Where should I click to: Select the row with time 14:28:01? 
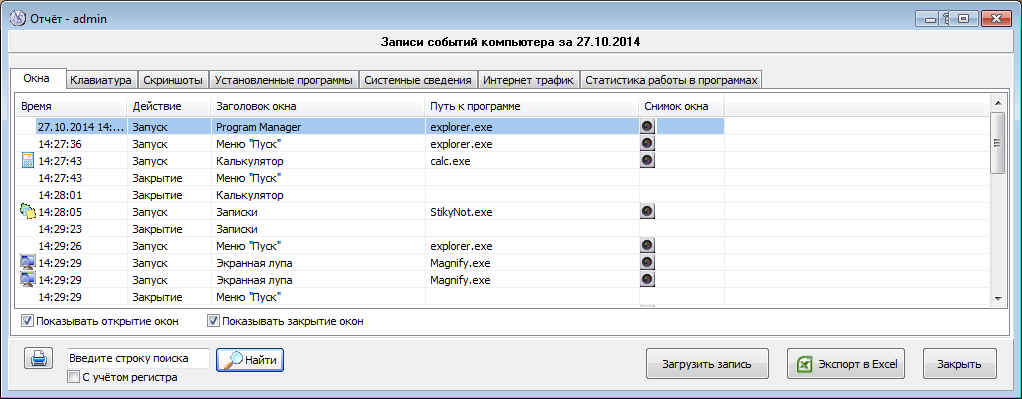click(x=371, y=194)
